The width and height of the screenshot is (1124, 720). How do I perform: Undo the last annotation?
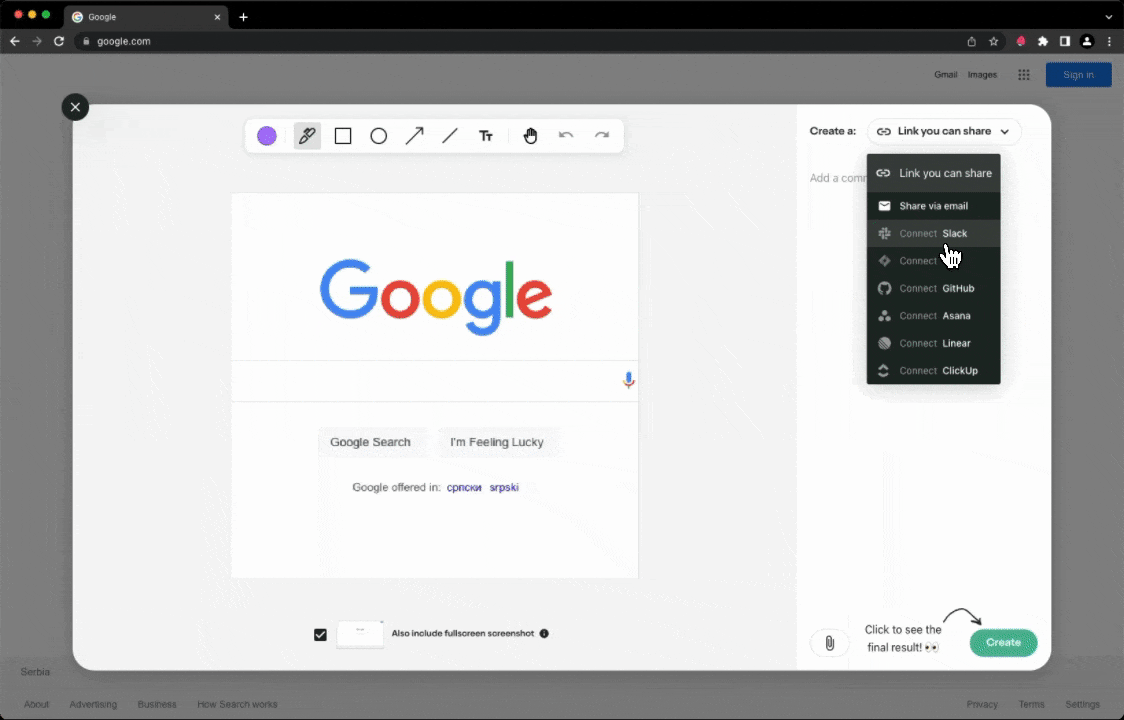(566, 136)
